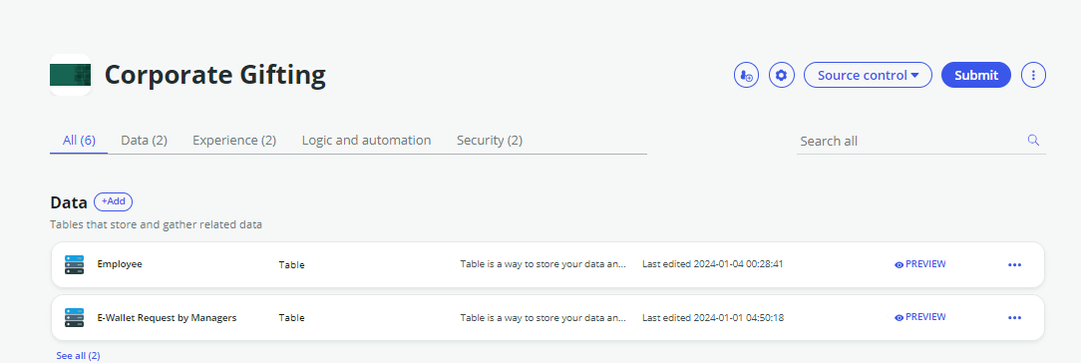
Task: Expand the Source control dropdown
Action: (x=868, y=75)
